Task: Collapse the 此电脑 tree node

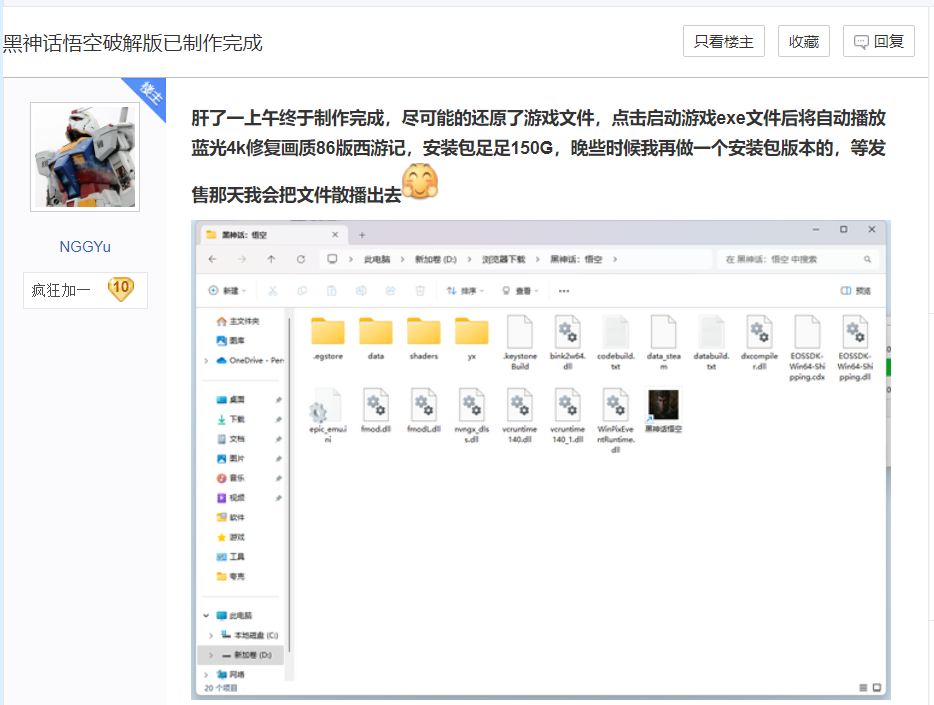Action: pos(207,616)
